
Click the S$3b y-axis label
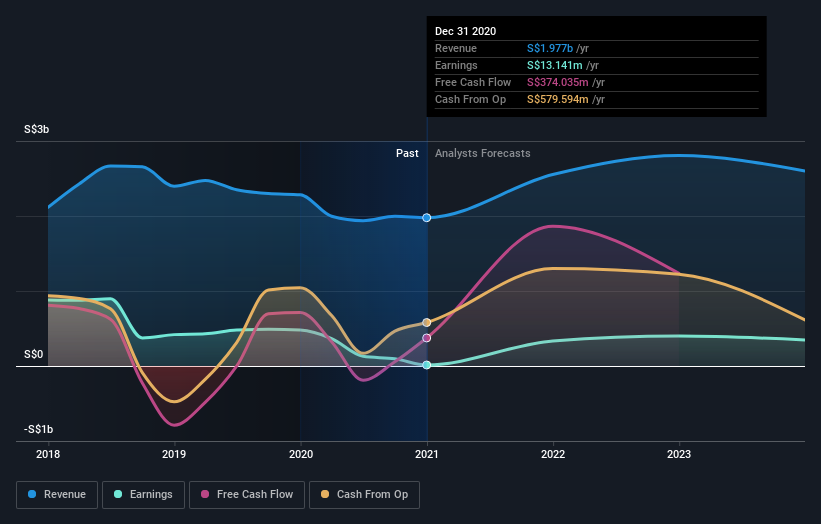point(37,129)
